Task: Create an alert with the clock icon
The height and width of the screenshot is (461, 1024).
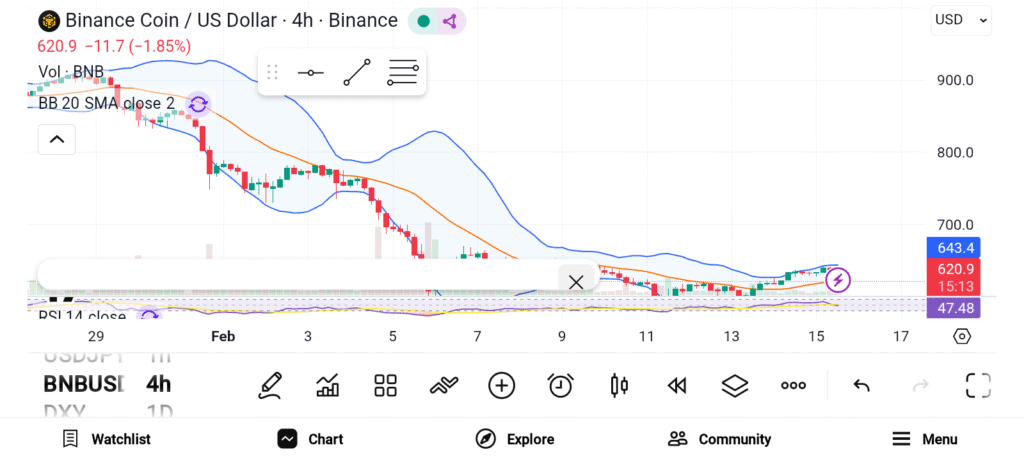Action: point(560,385)
